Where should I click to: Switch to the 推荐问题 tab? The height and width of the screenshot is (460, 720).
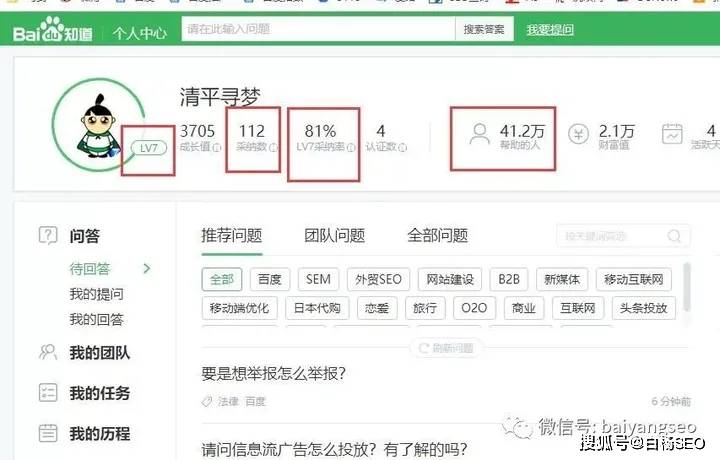[x=231, y=236]
